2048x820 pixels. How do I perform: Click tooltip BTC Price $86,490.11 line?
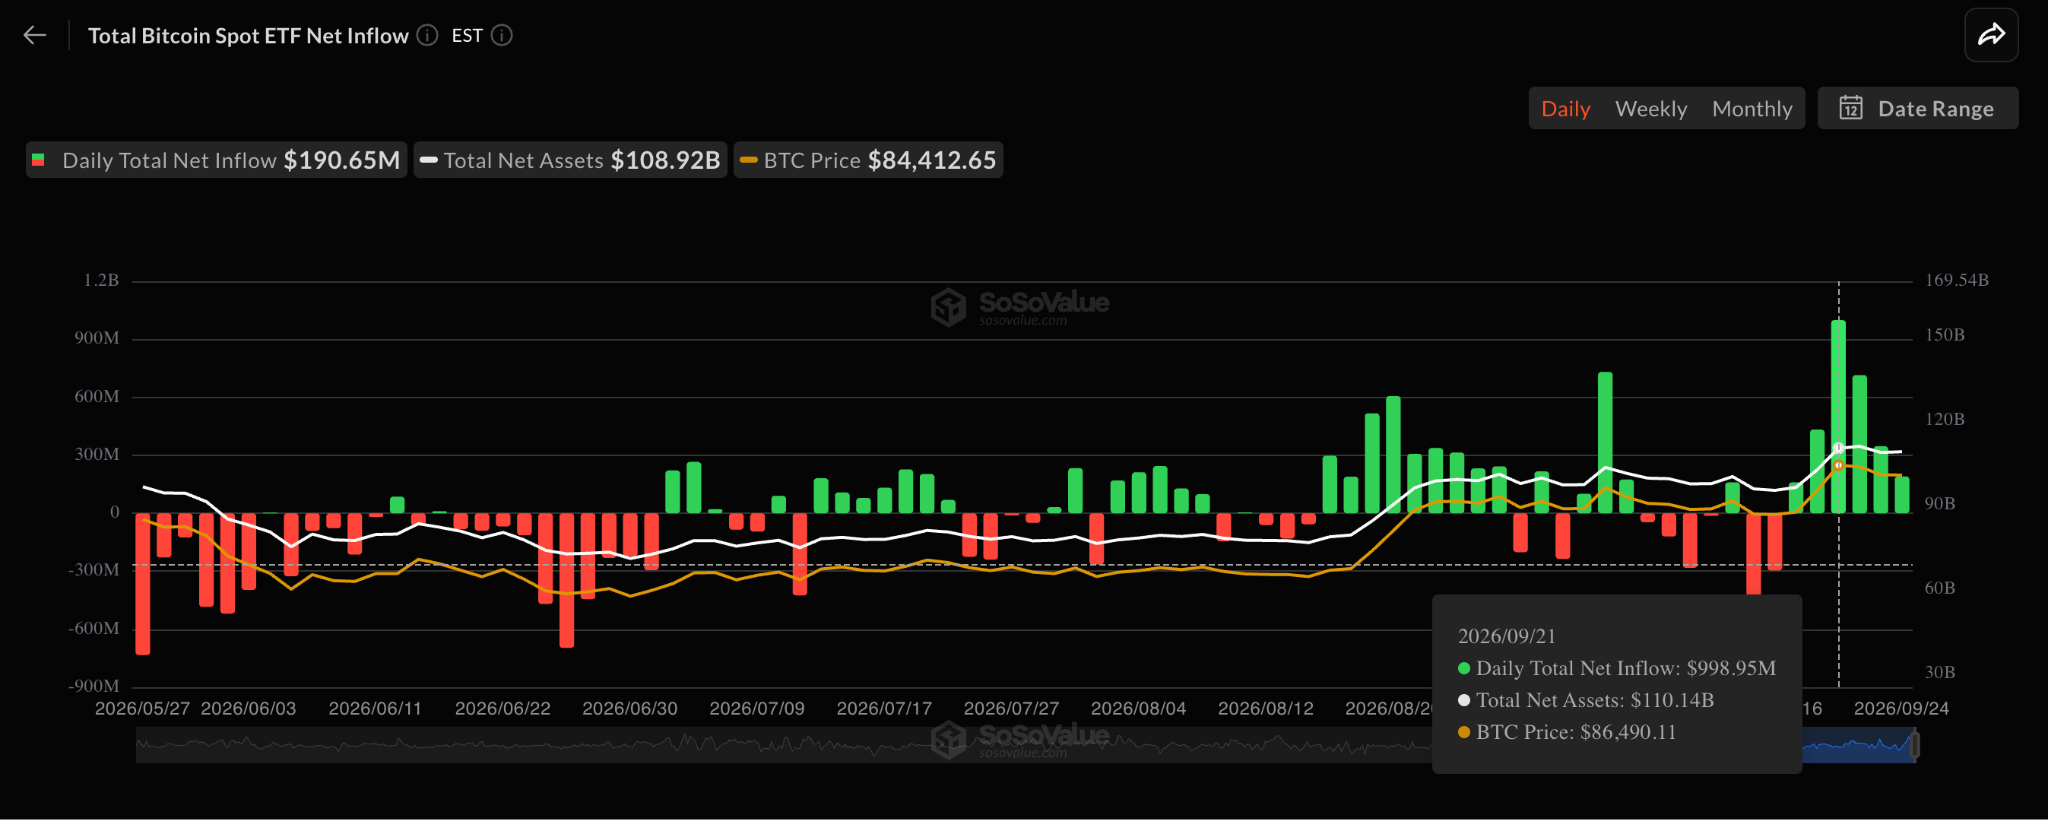coord(1567,732)
